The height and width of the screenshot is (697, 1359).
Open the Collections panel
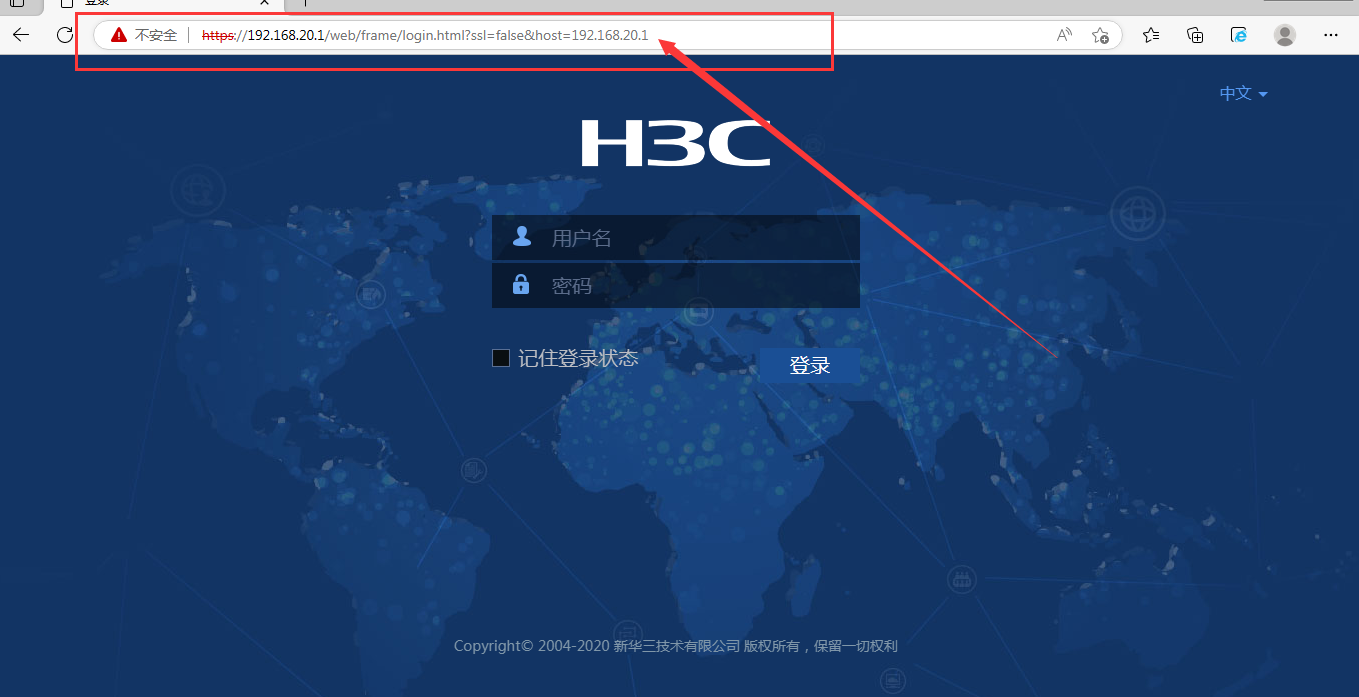click(1194, 34)
